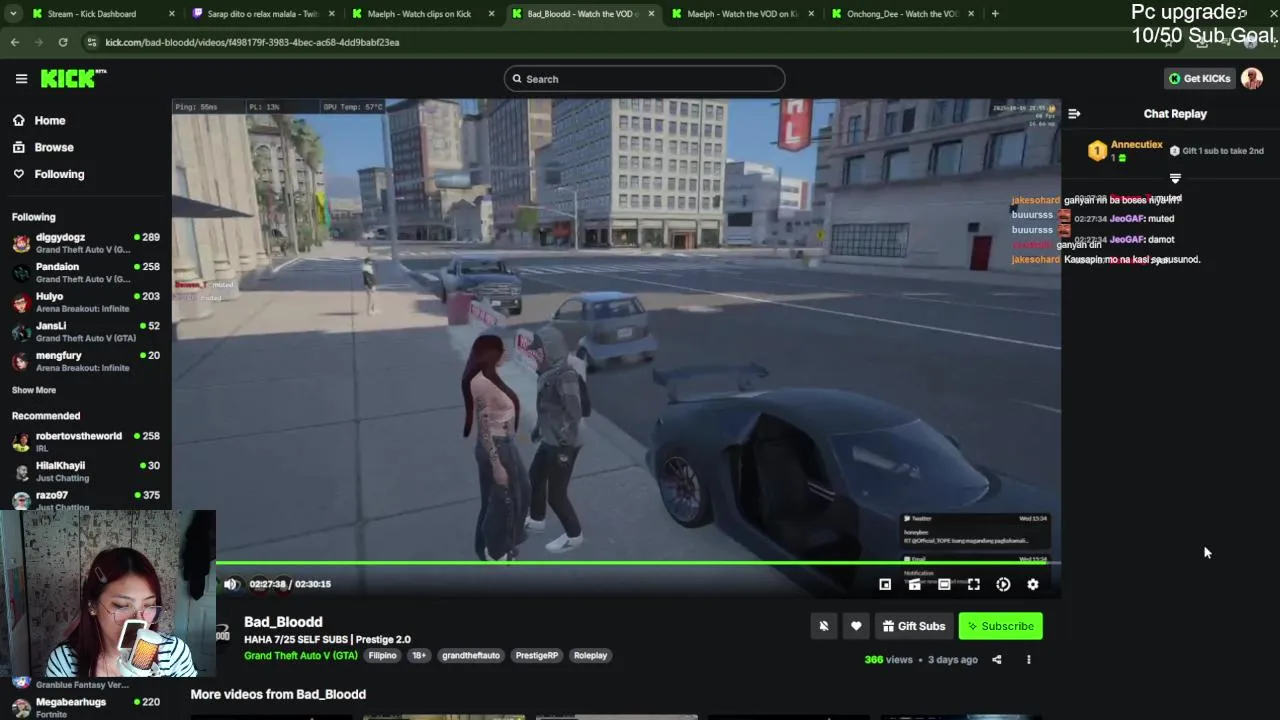Switch to 'Maelph - Watch the VOD' tab
The height and width of the screenshot is (720, 1280).
click(740, 14)
